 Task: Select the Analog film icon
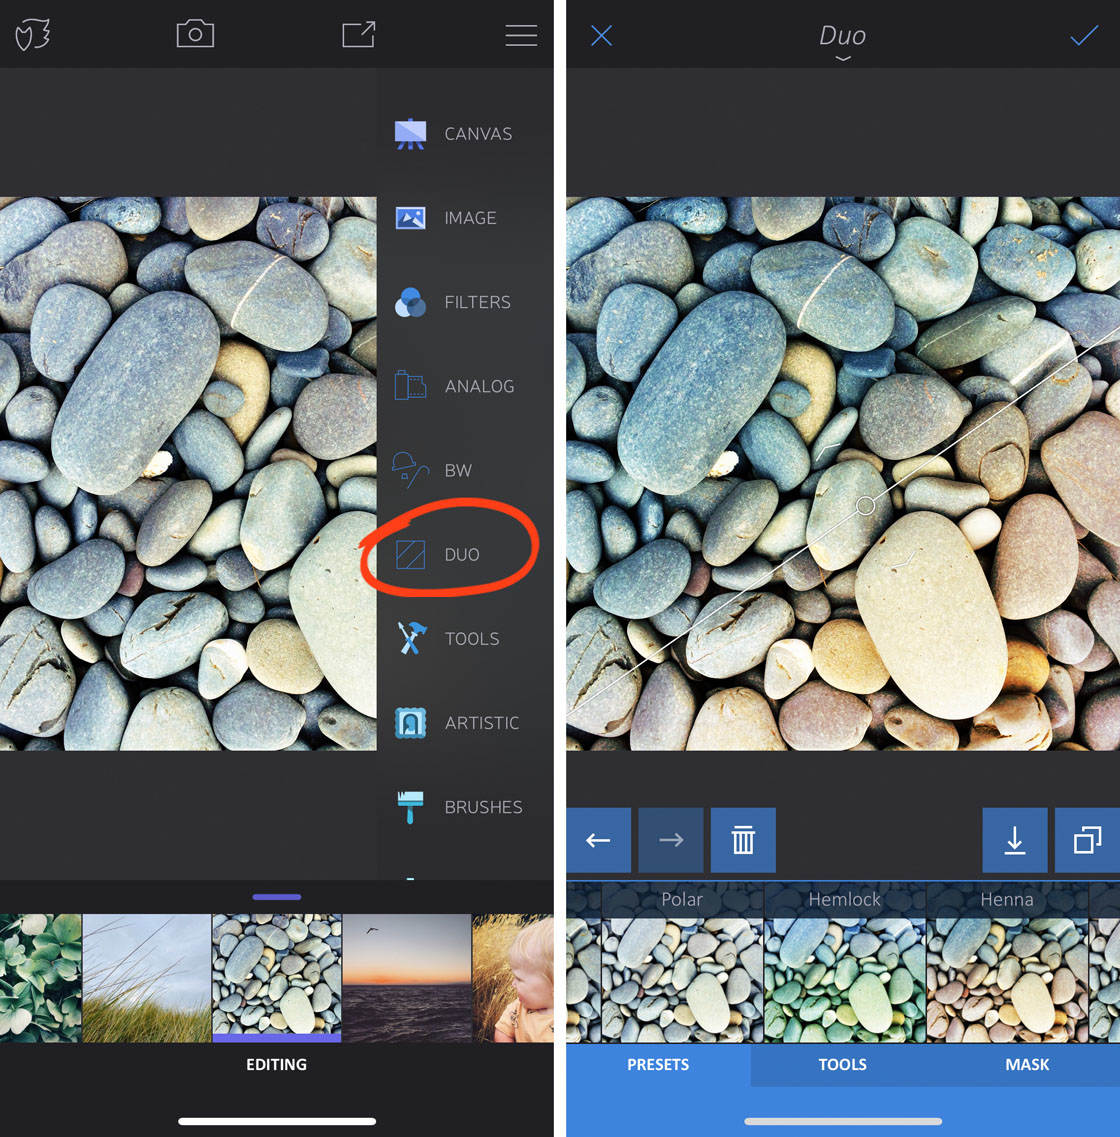click(x=410, y=385)
